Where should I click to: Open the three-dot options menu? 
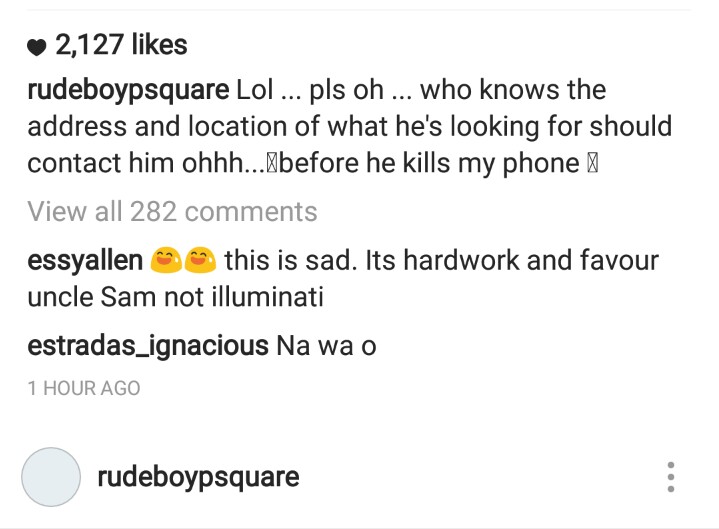point(671,477)
